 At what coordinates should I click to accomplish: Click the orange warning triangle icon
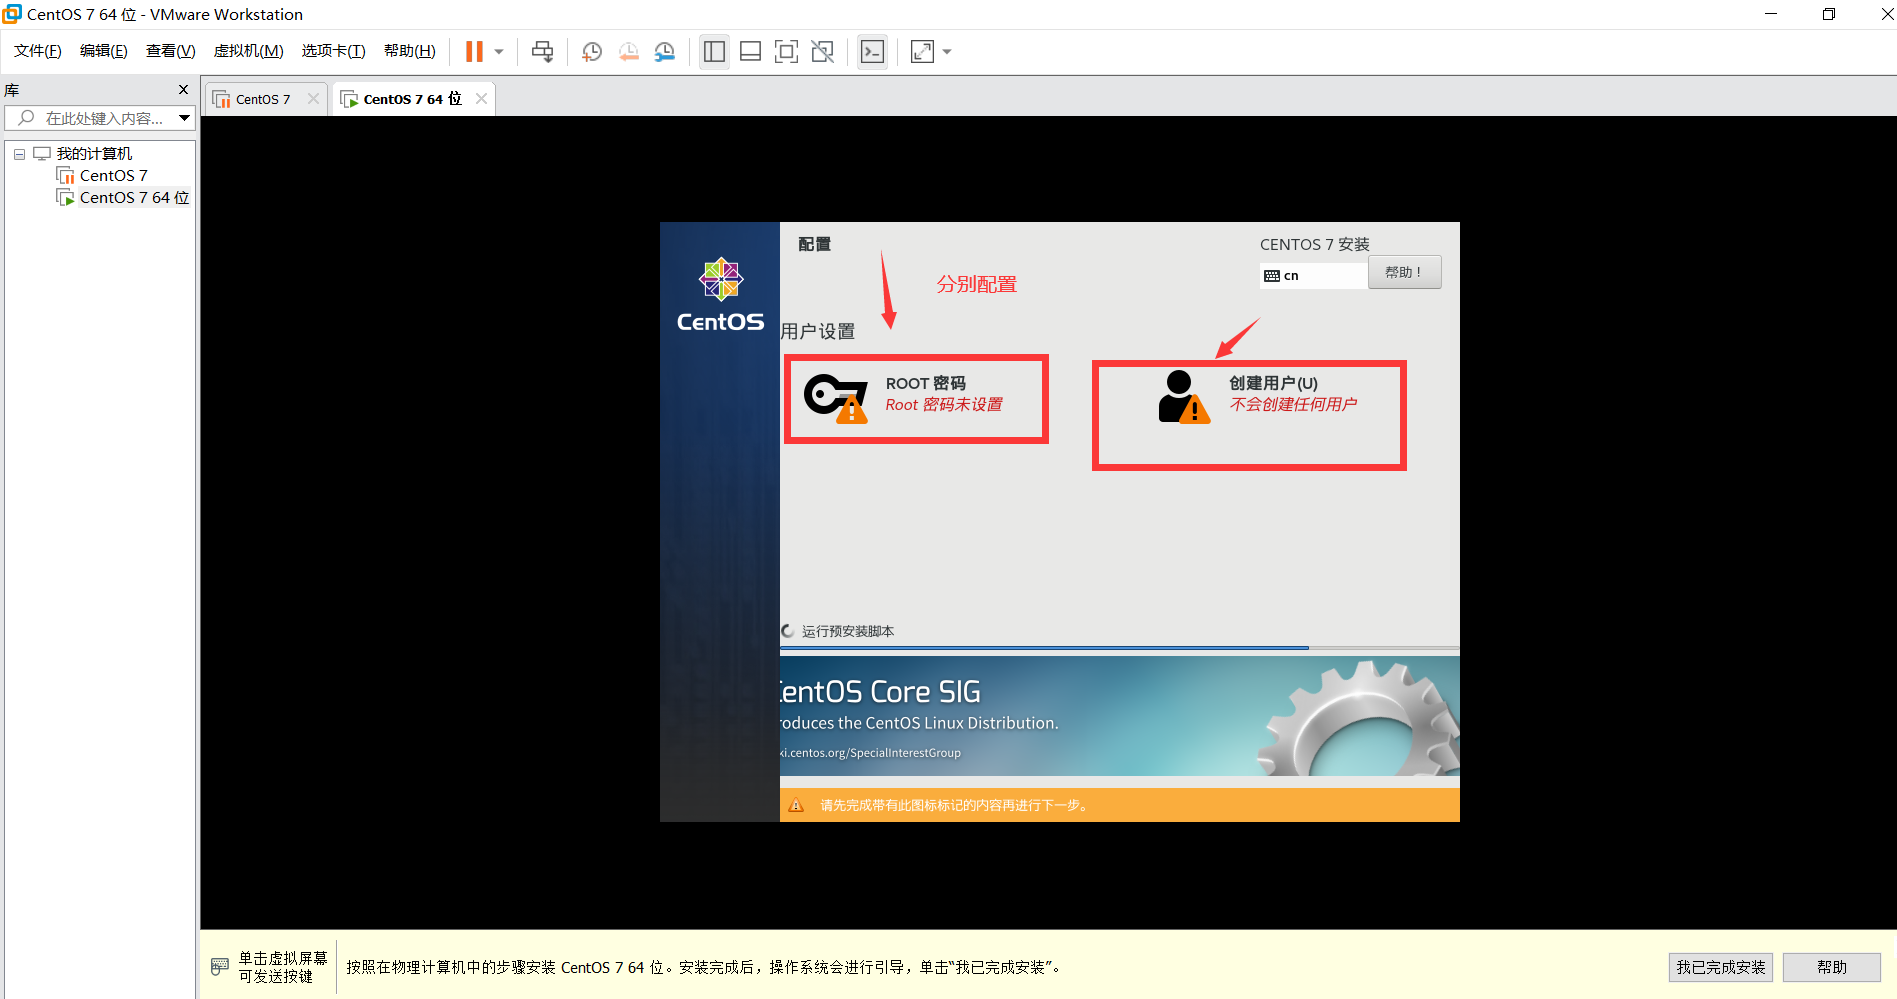click(796, 805)
